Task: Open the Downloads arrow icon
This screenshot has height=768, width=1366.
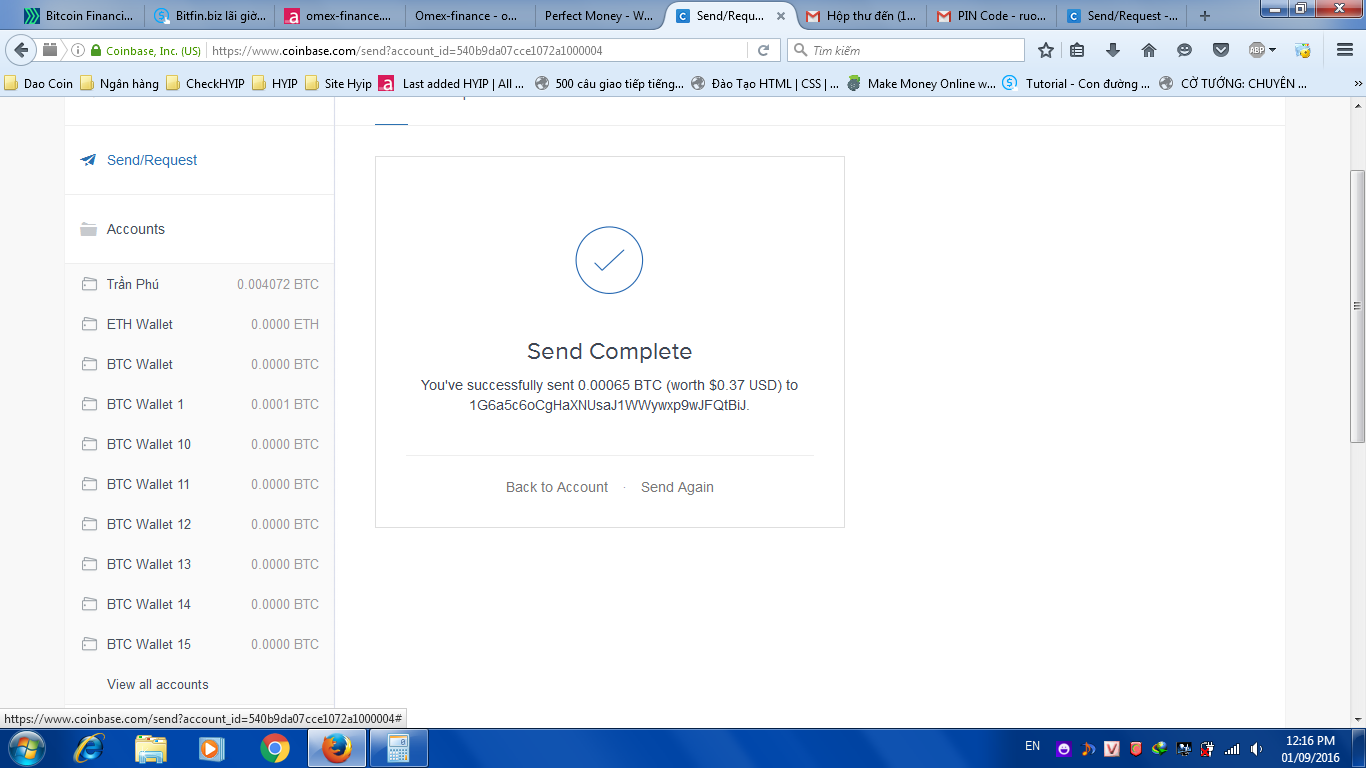Action: [1113, 50]
